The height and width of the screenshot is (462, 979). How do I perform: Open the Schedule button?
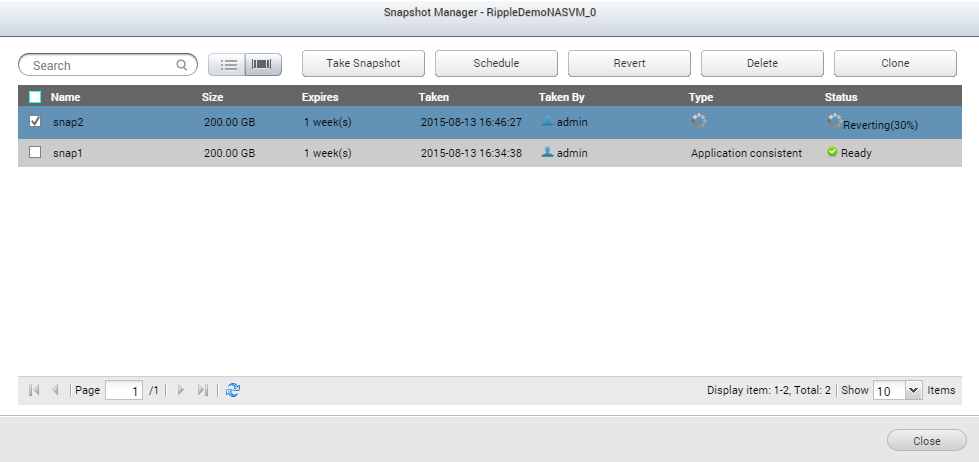tap(496, 63)
